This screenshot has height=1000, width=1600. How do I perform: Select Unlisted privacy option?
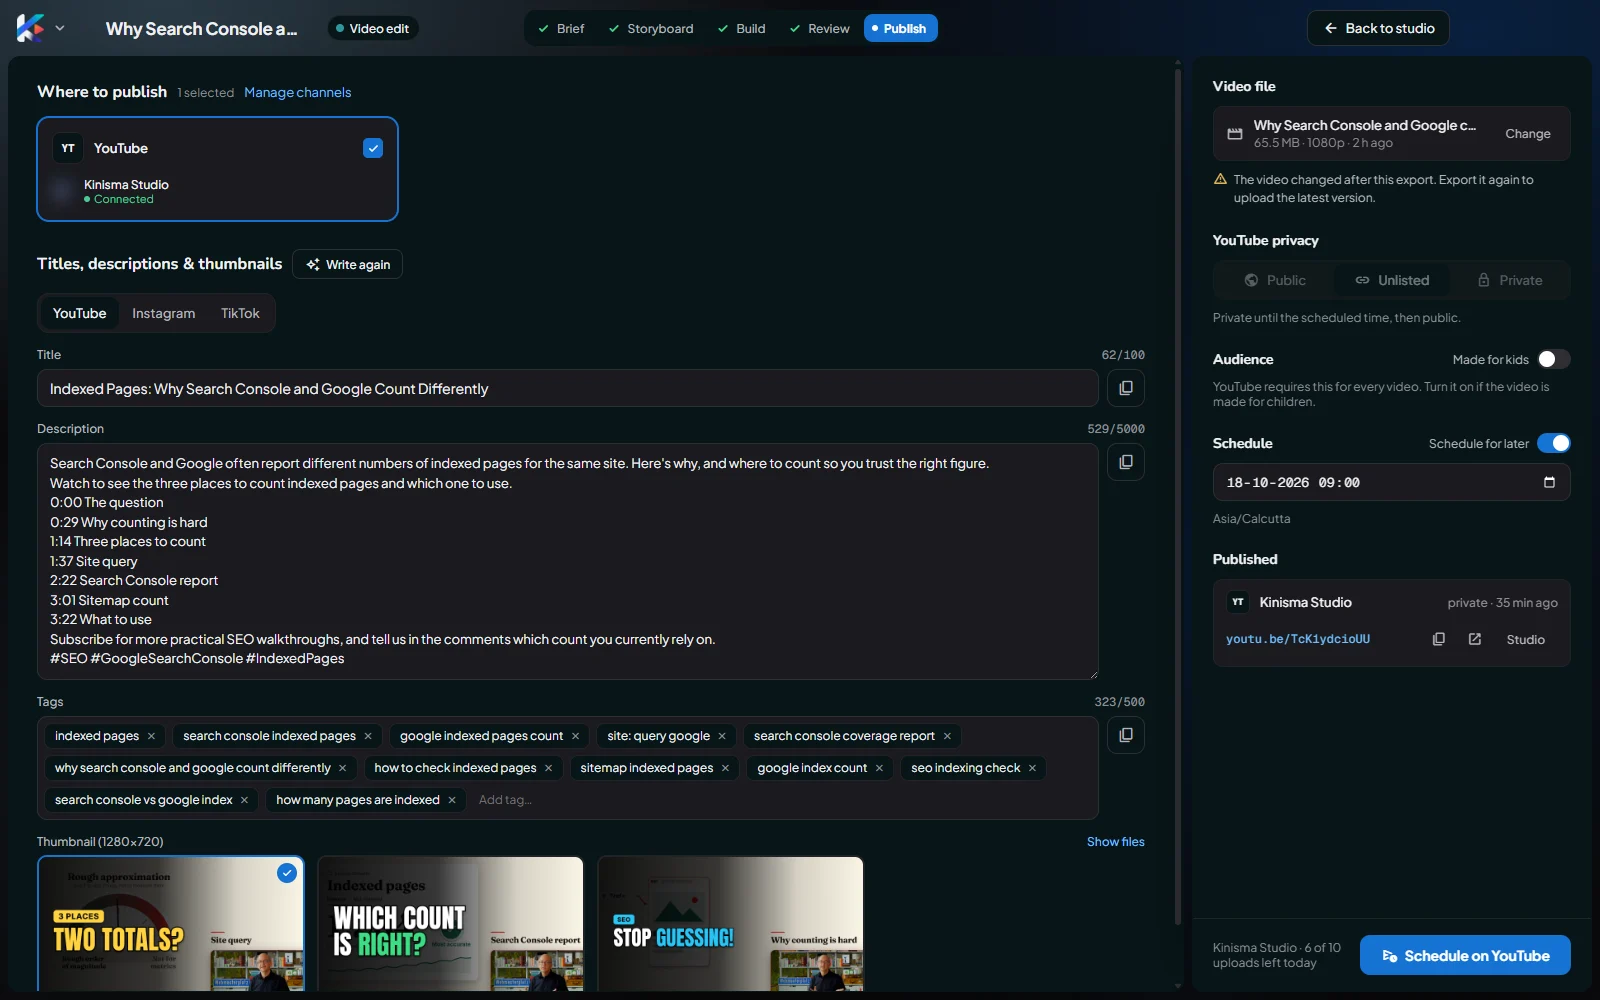(1392, 280)
